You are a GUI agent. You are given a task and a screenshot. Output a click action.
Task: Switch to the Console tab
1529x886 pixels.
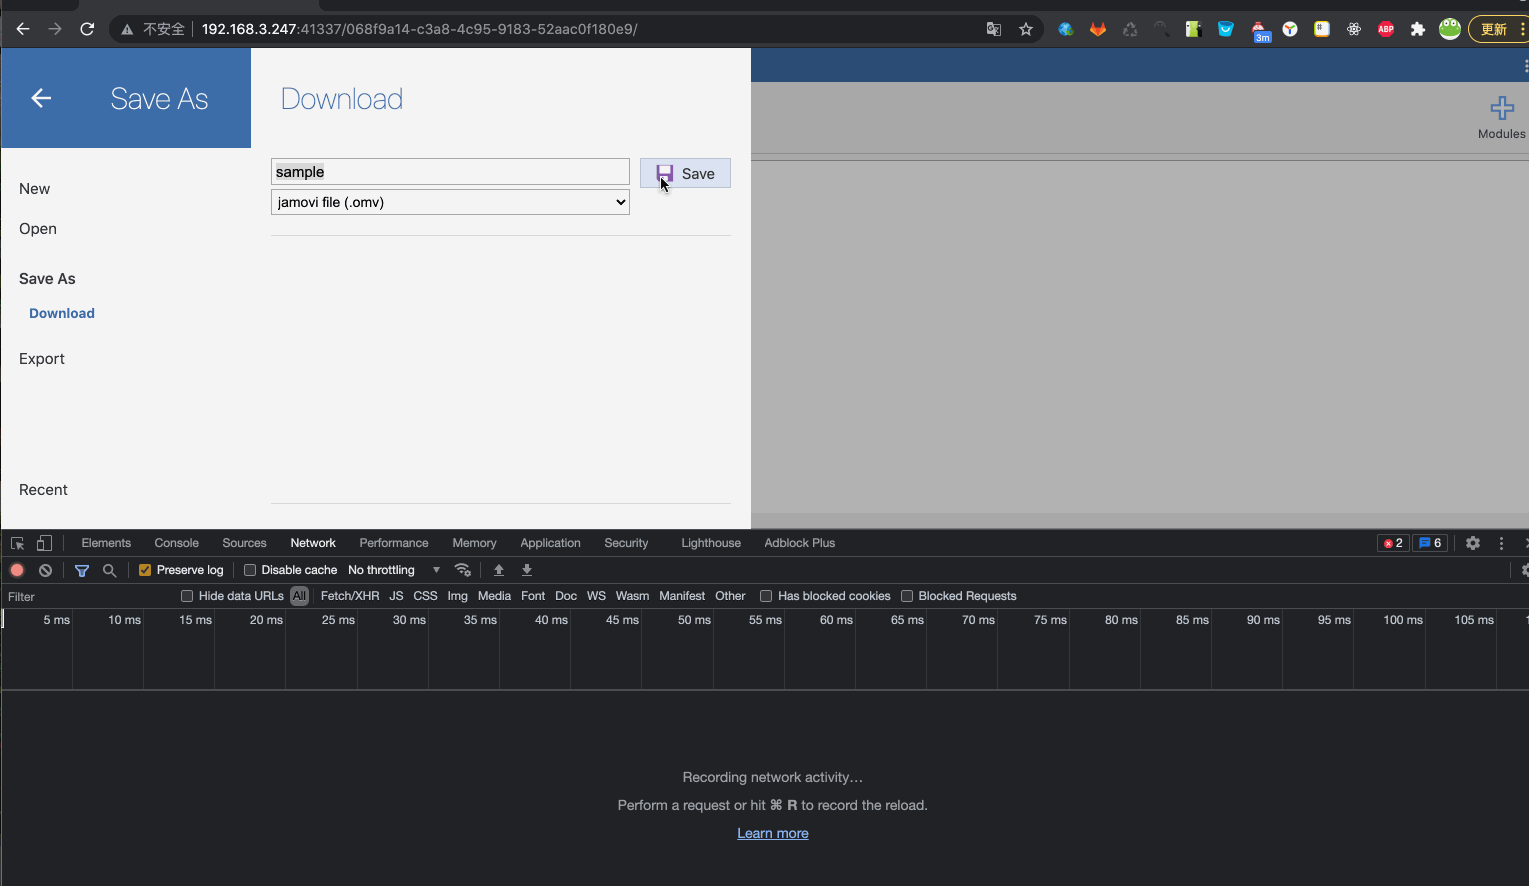click(176, 542)
